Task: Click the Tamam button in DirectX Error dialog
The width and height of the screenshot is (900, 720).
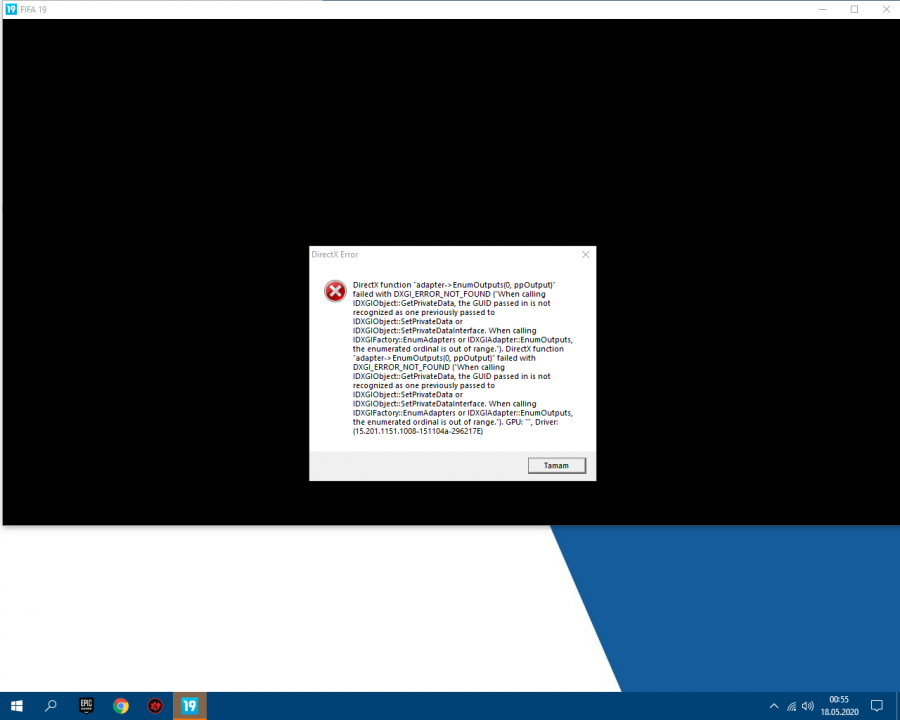Action: [x=556, y=466]
